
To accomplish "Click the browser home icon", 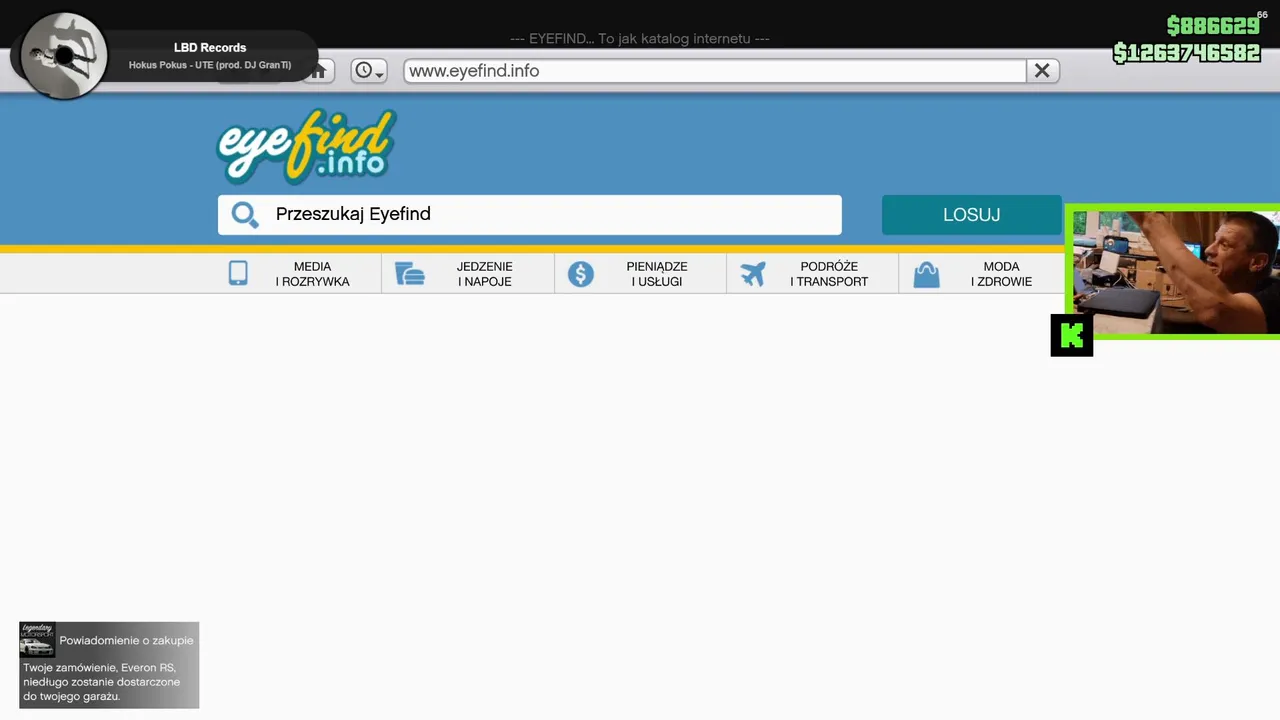I will (x=319, y=71).
